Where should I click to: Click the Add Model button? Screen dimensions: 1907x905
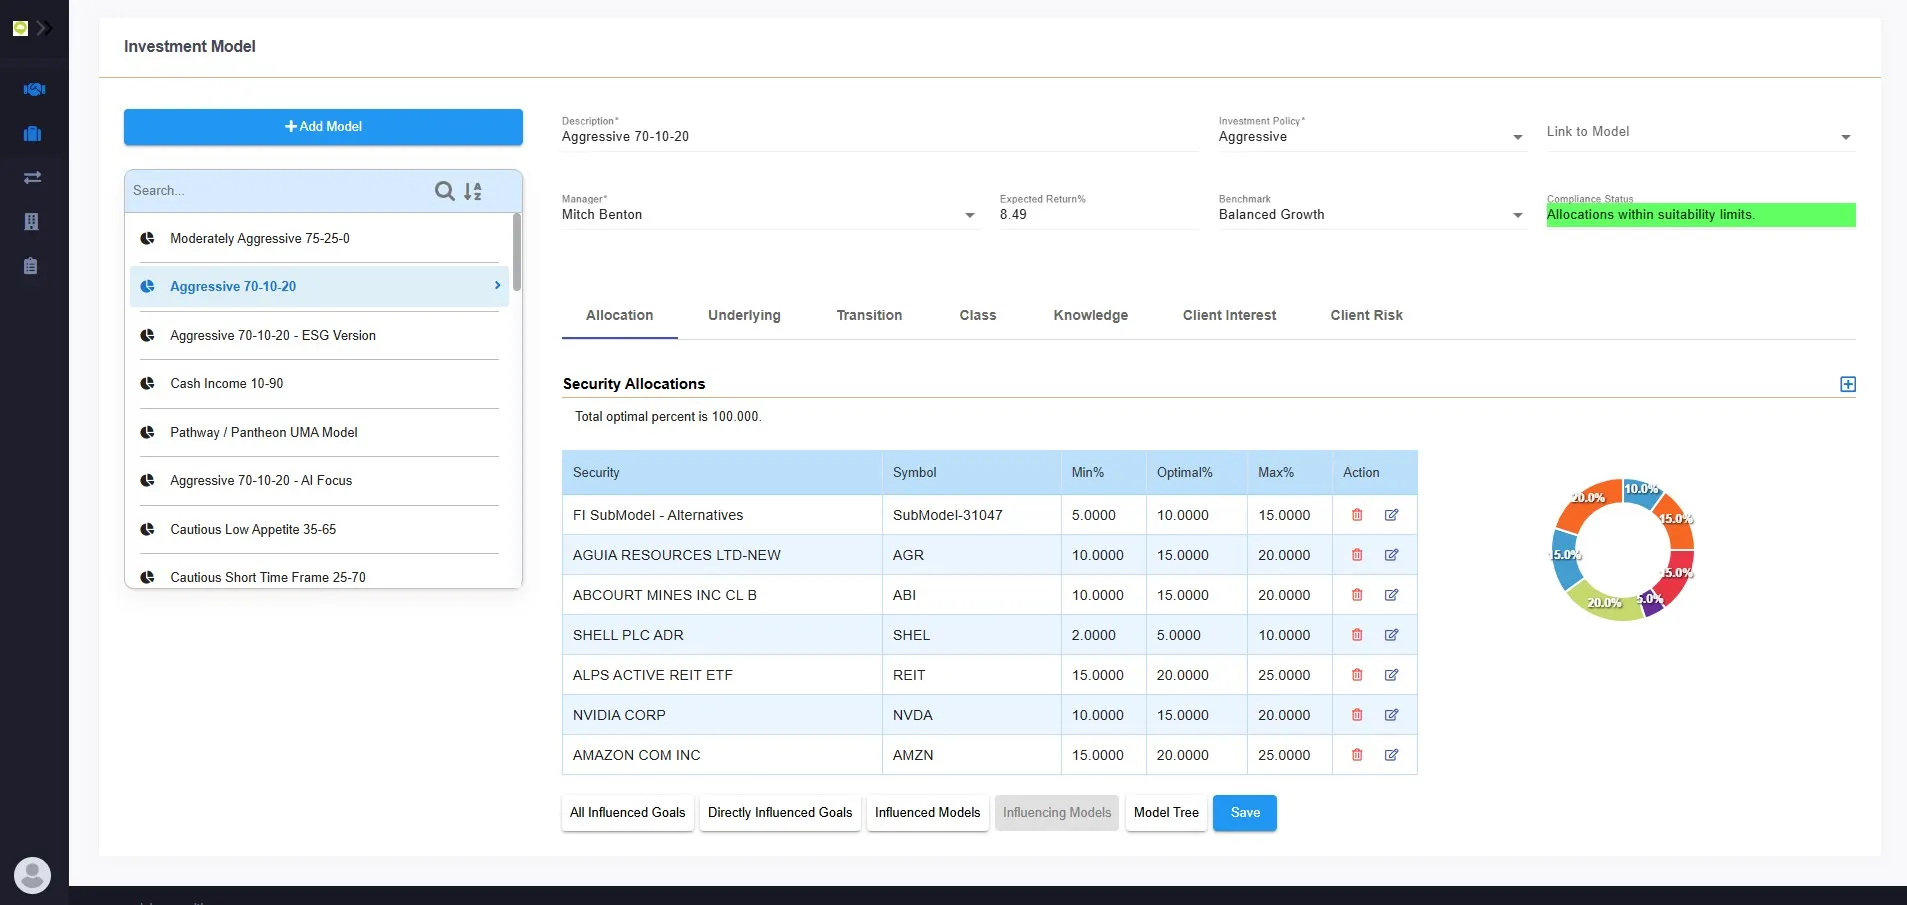pyautogui.click(x=322, y=127)
